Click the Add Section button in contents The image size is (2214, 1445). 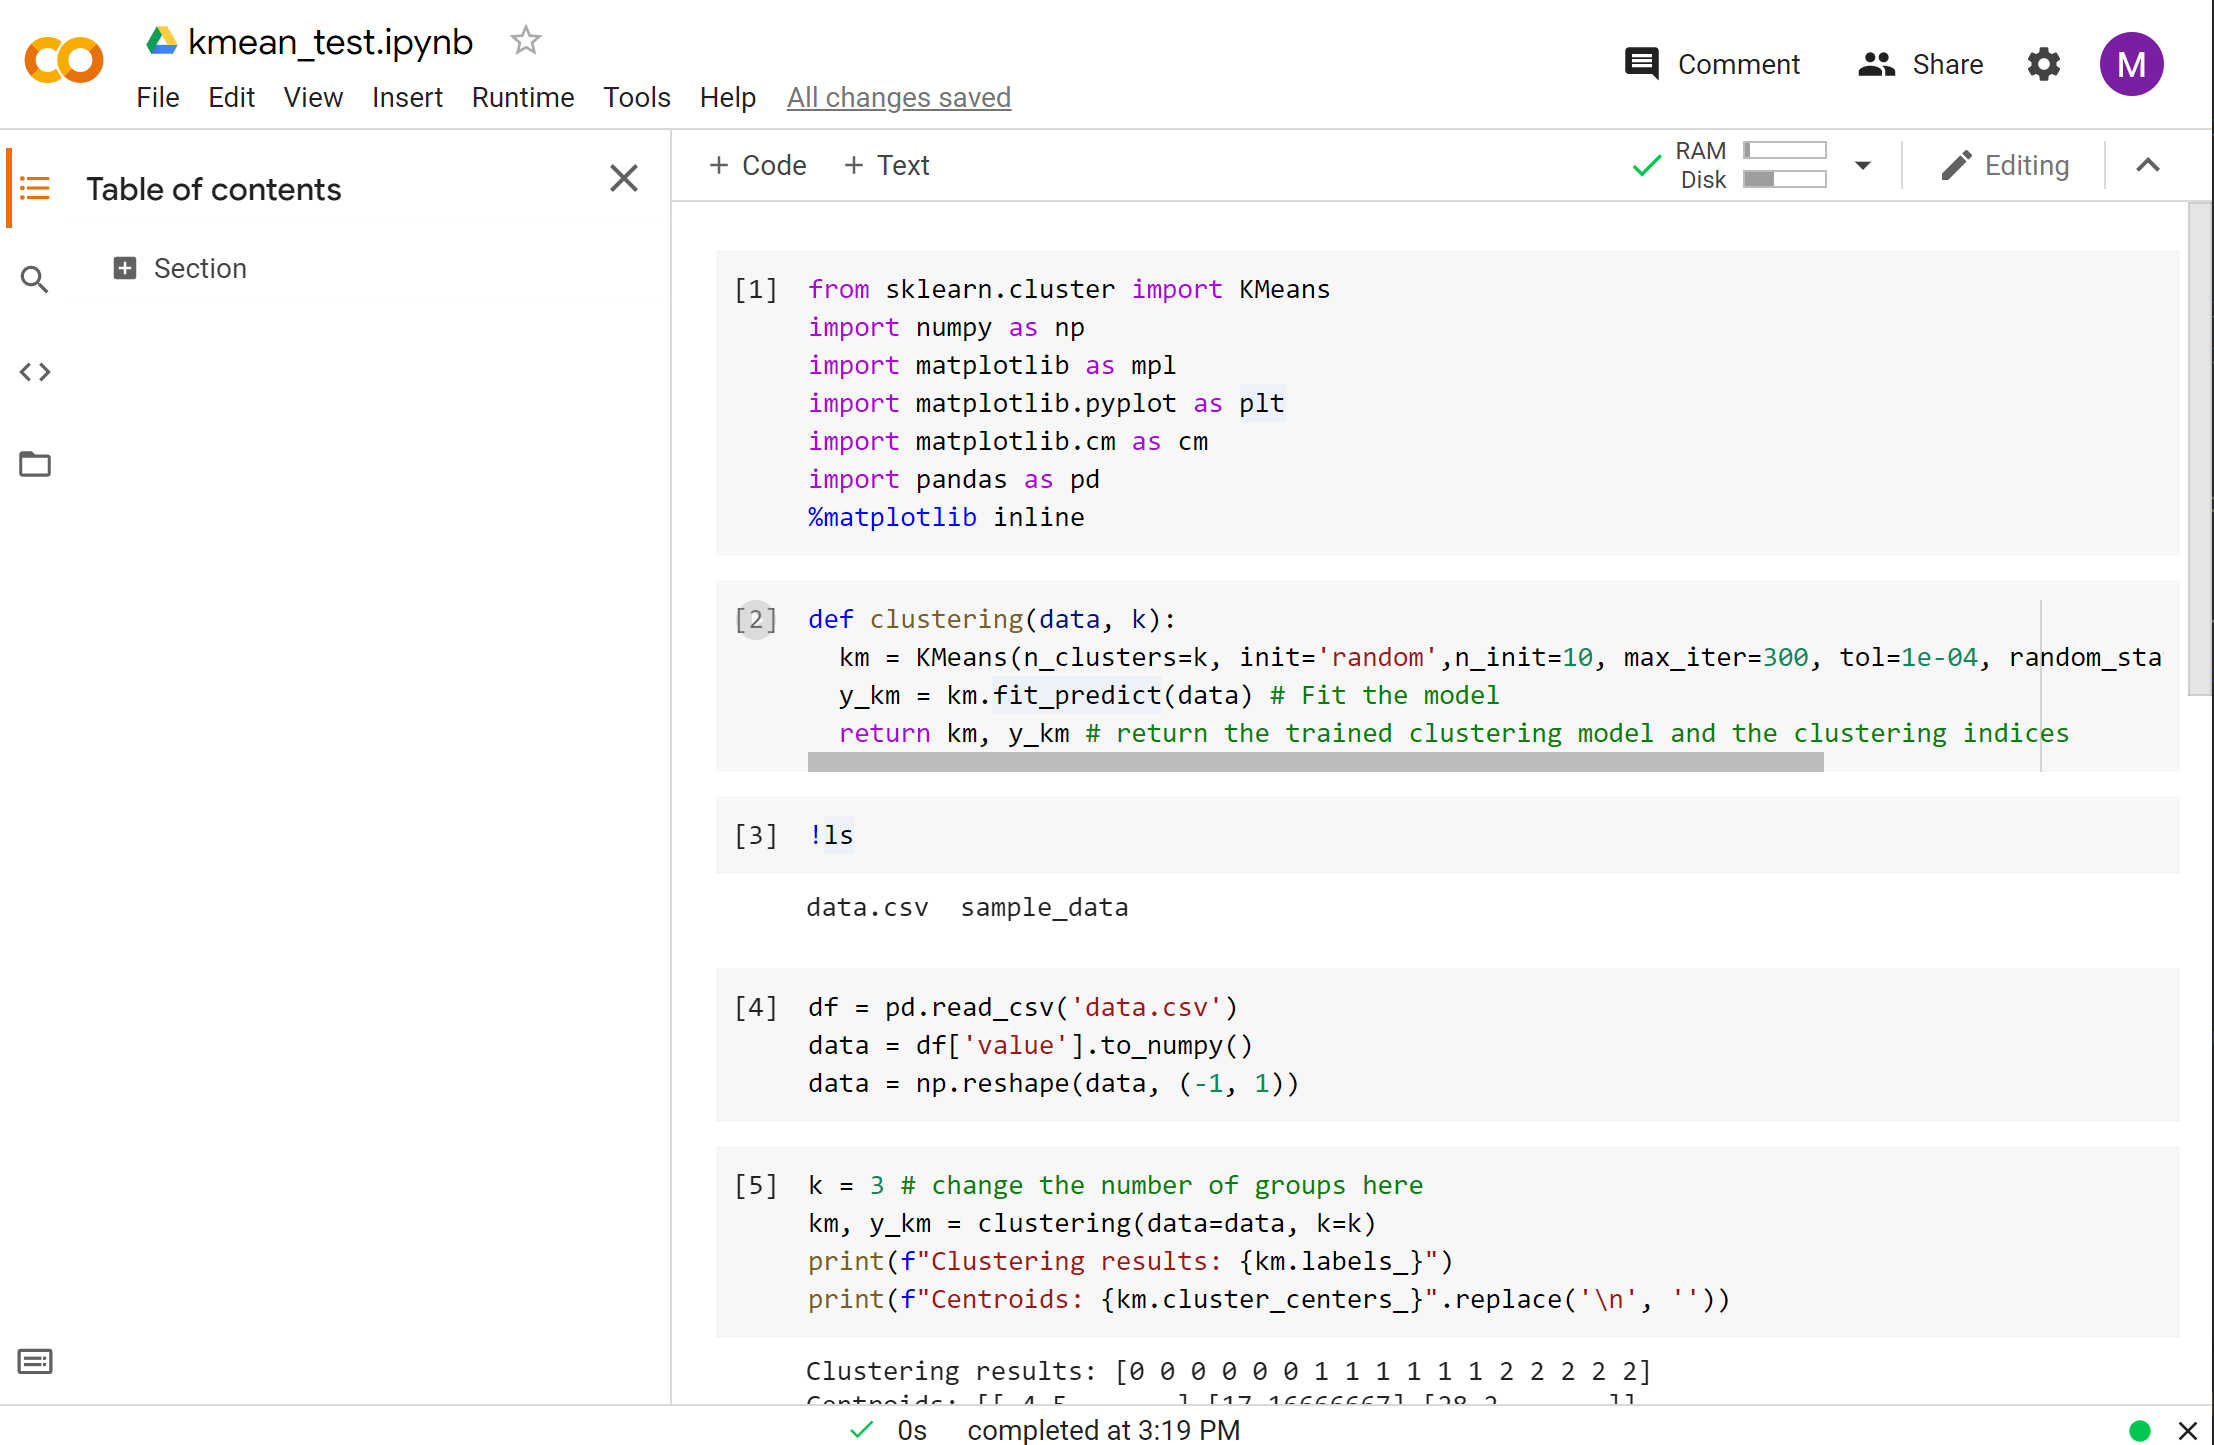pos(124,268)
